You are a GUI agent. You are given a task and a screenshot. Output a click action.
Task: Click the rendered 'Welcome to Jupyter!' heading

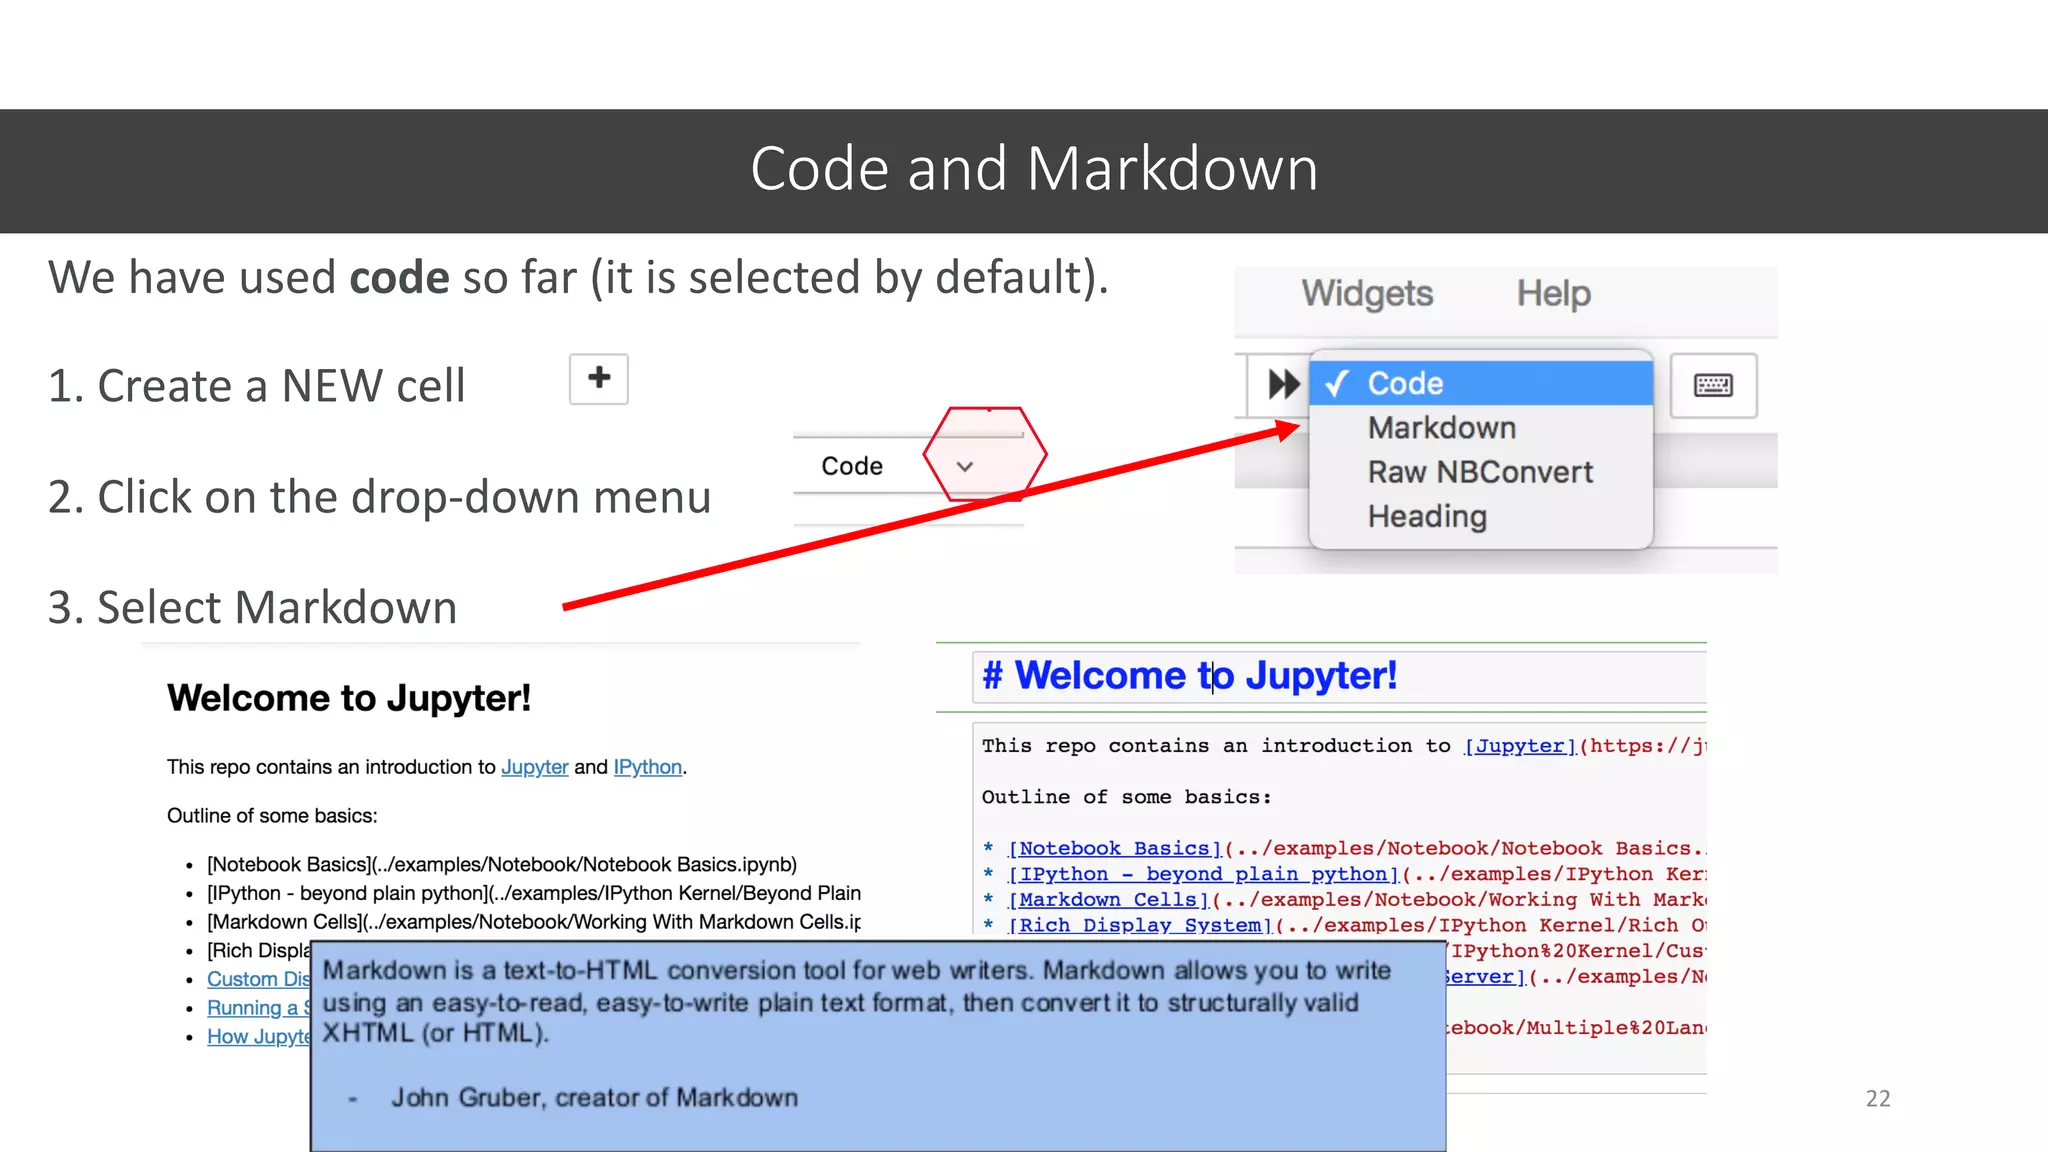(x=349, y=698)
